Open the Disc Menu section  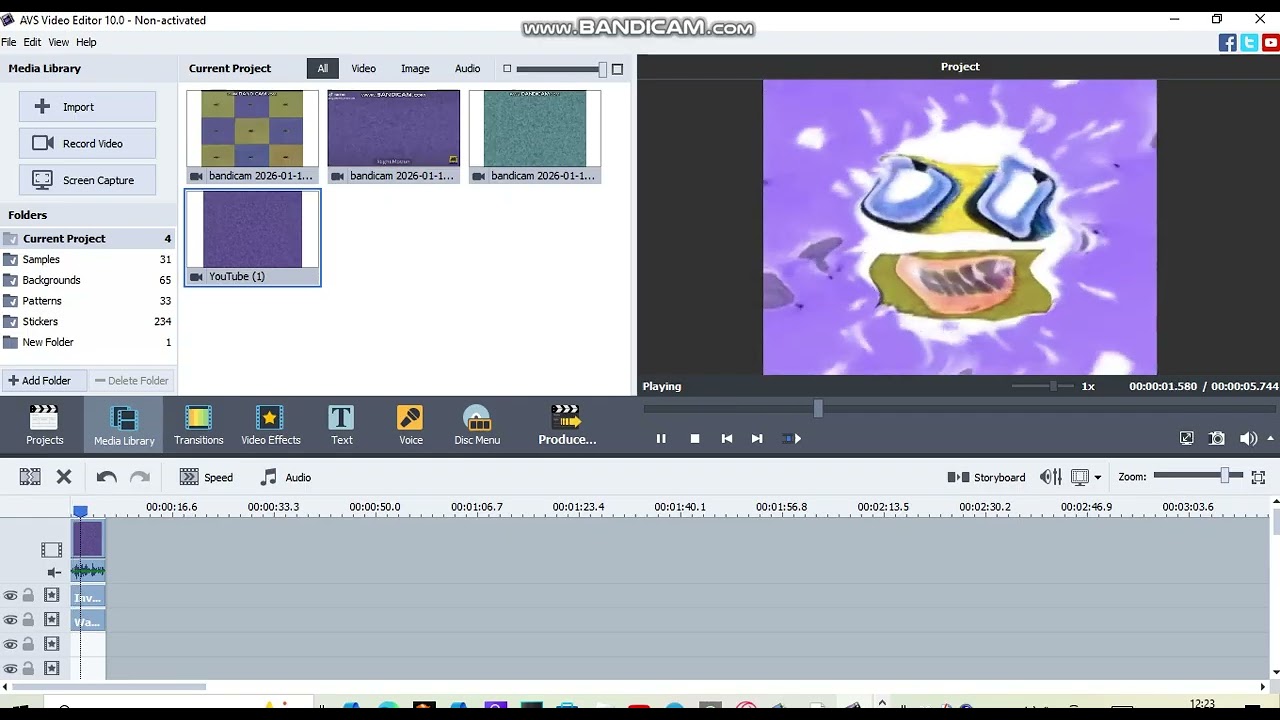[477, 425]
